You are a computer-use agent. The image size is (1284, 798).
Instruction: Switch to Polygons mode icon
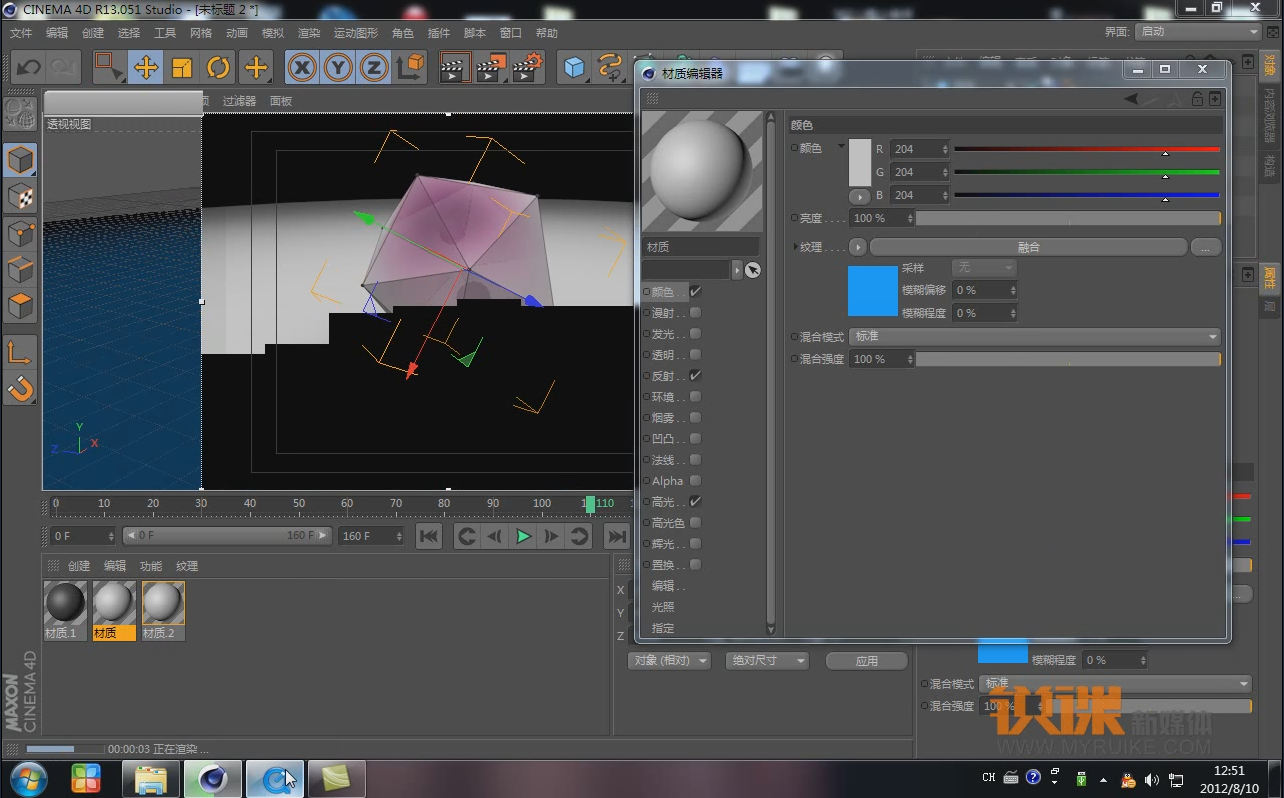point(21,305)
